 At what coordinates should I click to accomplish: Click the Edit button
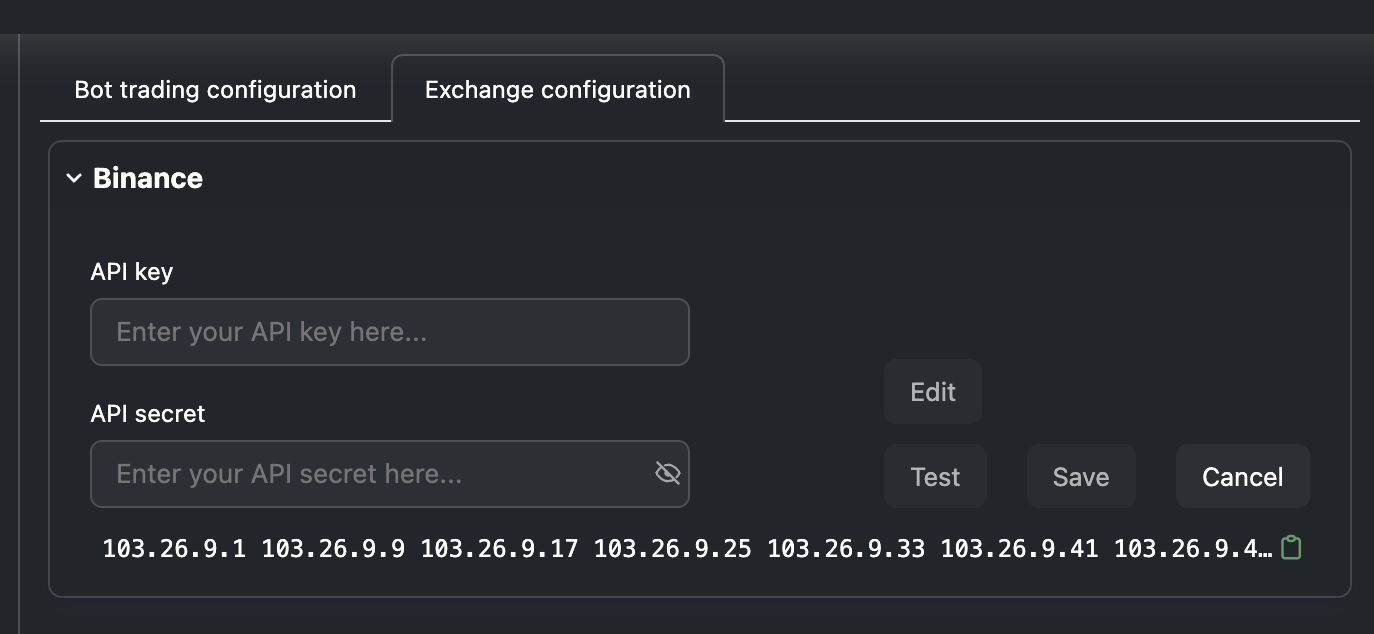click(933, 392)
